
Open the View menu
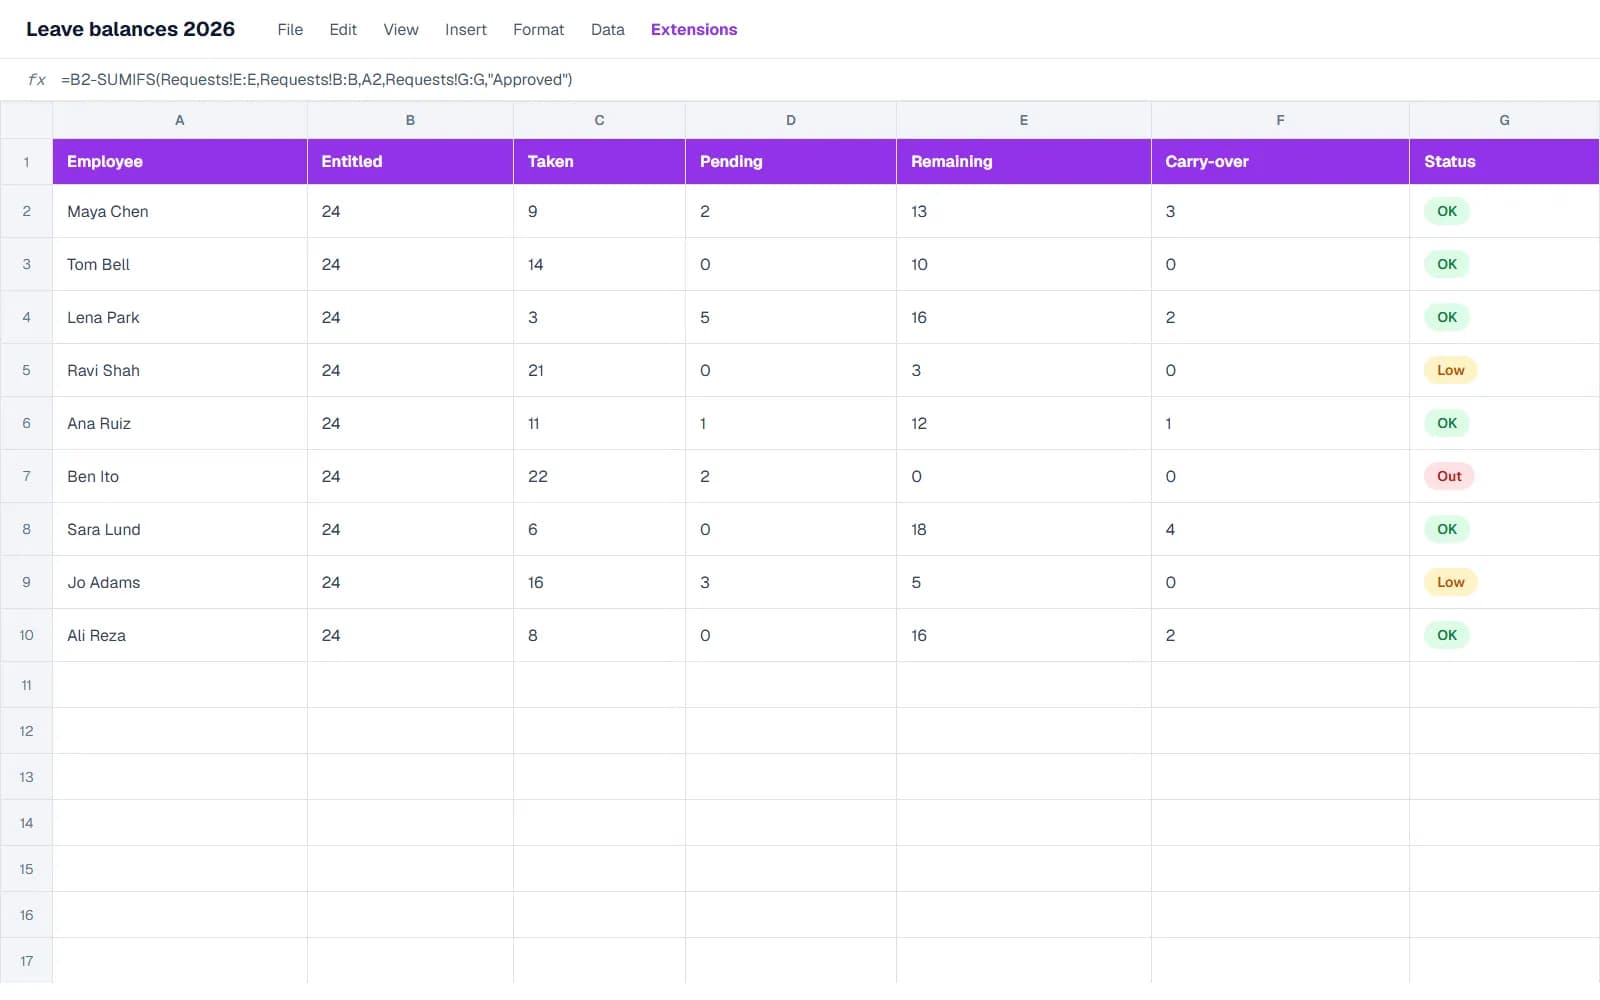tap(401, 30)
